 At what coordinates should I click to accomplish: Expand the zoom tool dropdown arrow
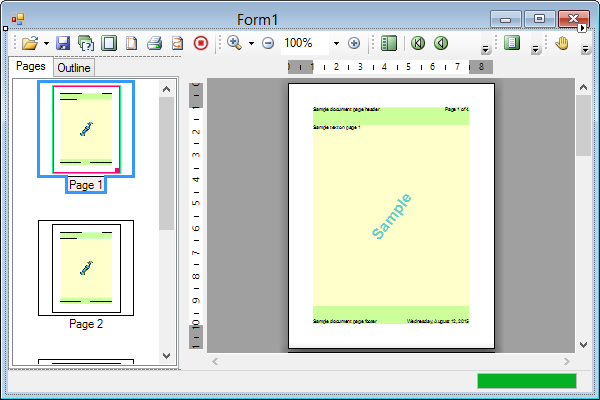point(250,44)
